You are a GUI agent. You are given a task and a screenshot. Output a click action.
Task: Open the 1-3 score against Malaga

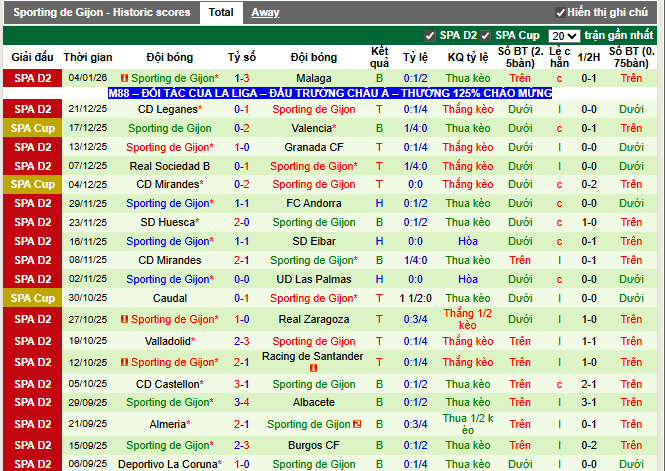242,78
